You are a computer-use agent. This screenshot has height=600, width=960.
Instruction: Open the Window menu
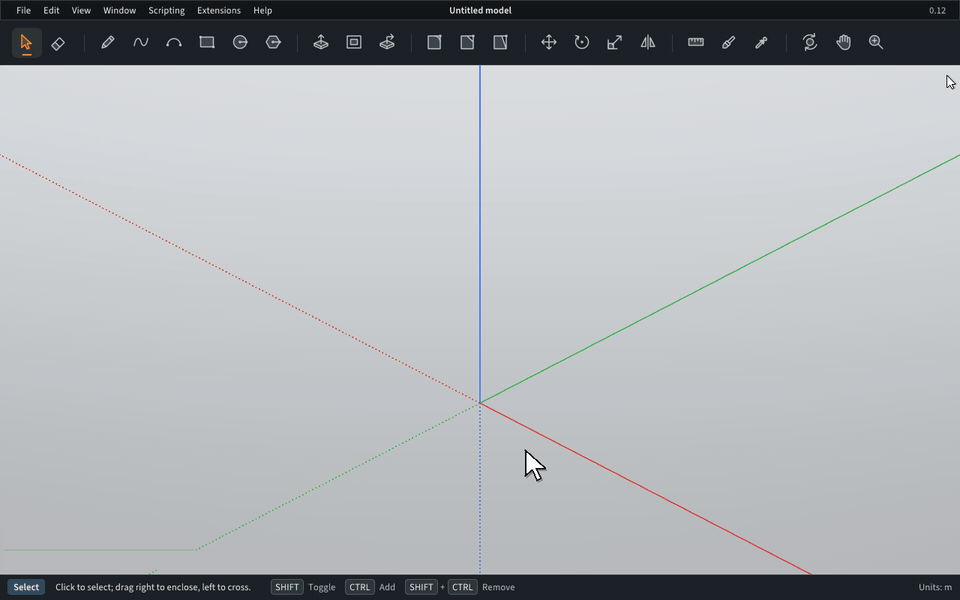click(x=119, y=10)
